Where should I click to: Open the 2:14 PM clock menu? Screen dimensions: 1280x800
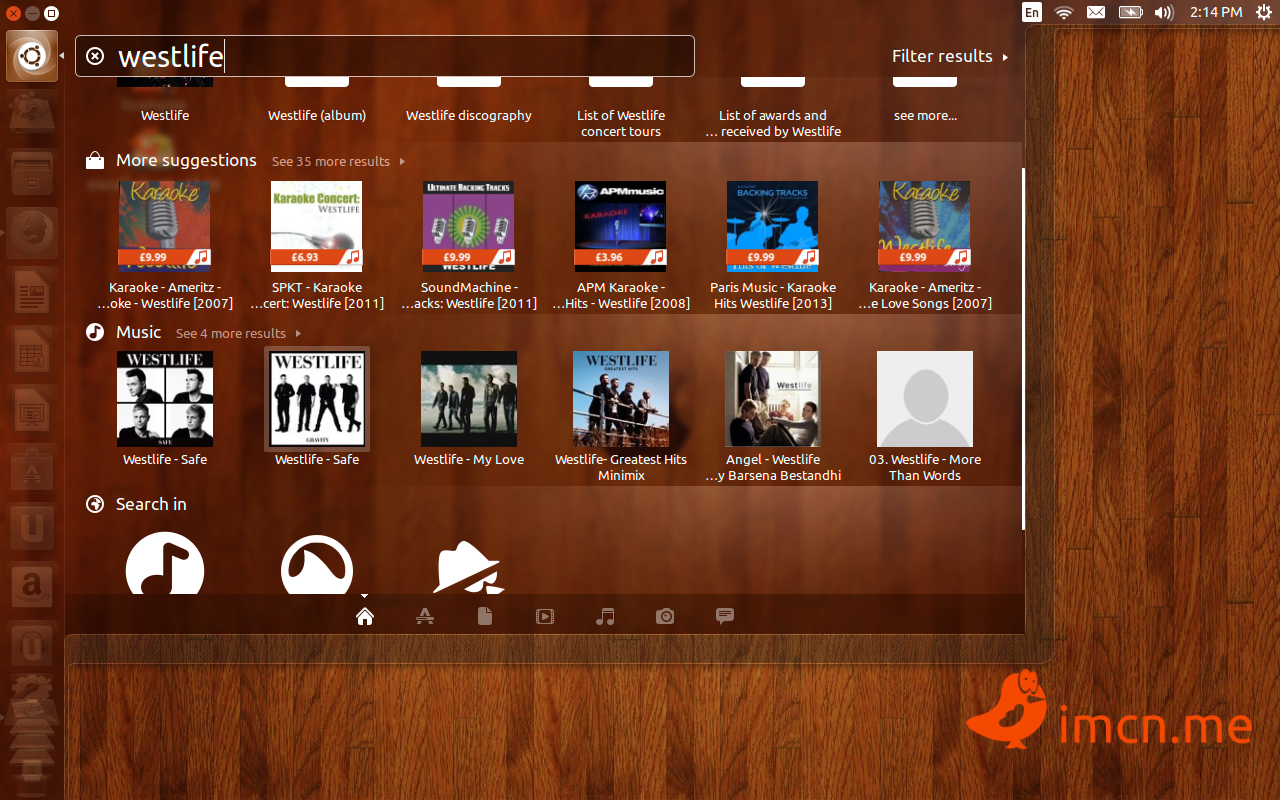1216,12
